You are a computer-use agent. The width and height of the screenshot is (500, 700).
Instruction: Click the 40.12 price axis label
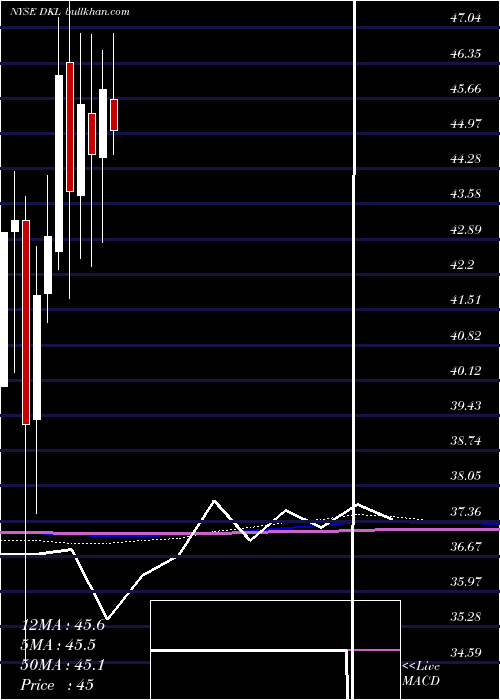466,370
